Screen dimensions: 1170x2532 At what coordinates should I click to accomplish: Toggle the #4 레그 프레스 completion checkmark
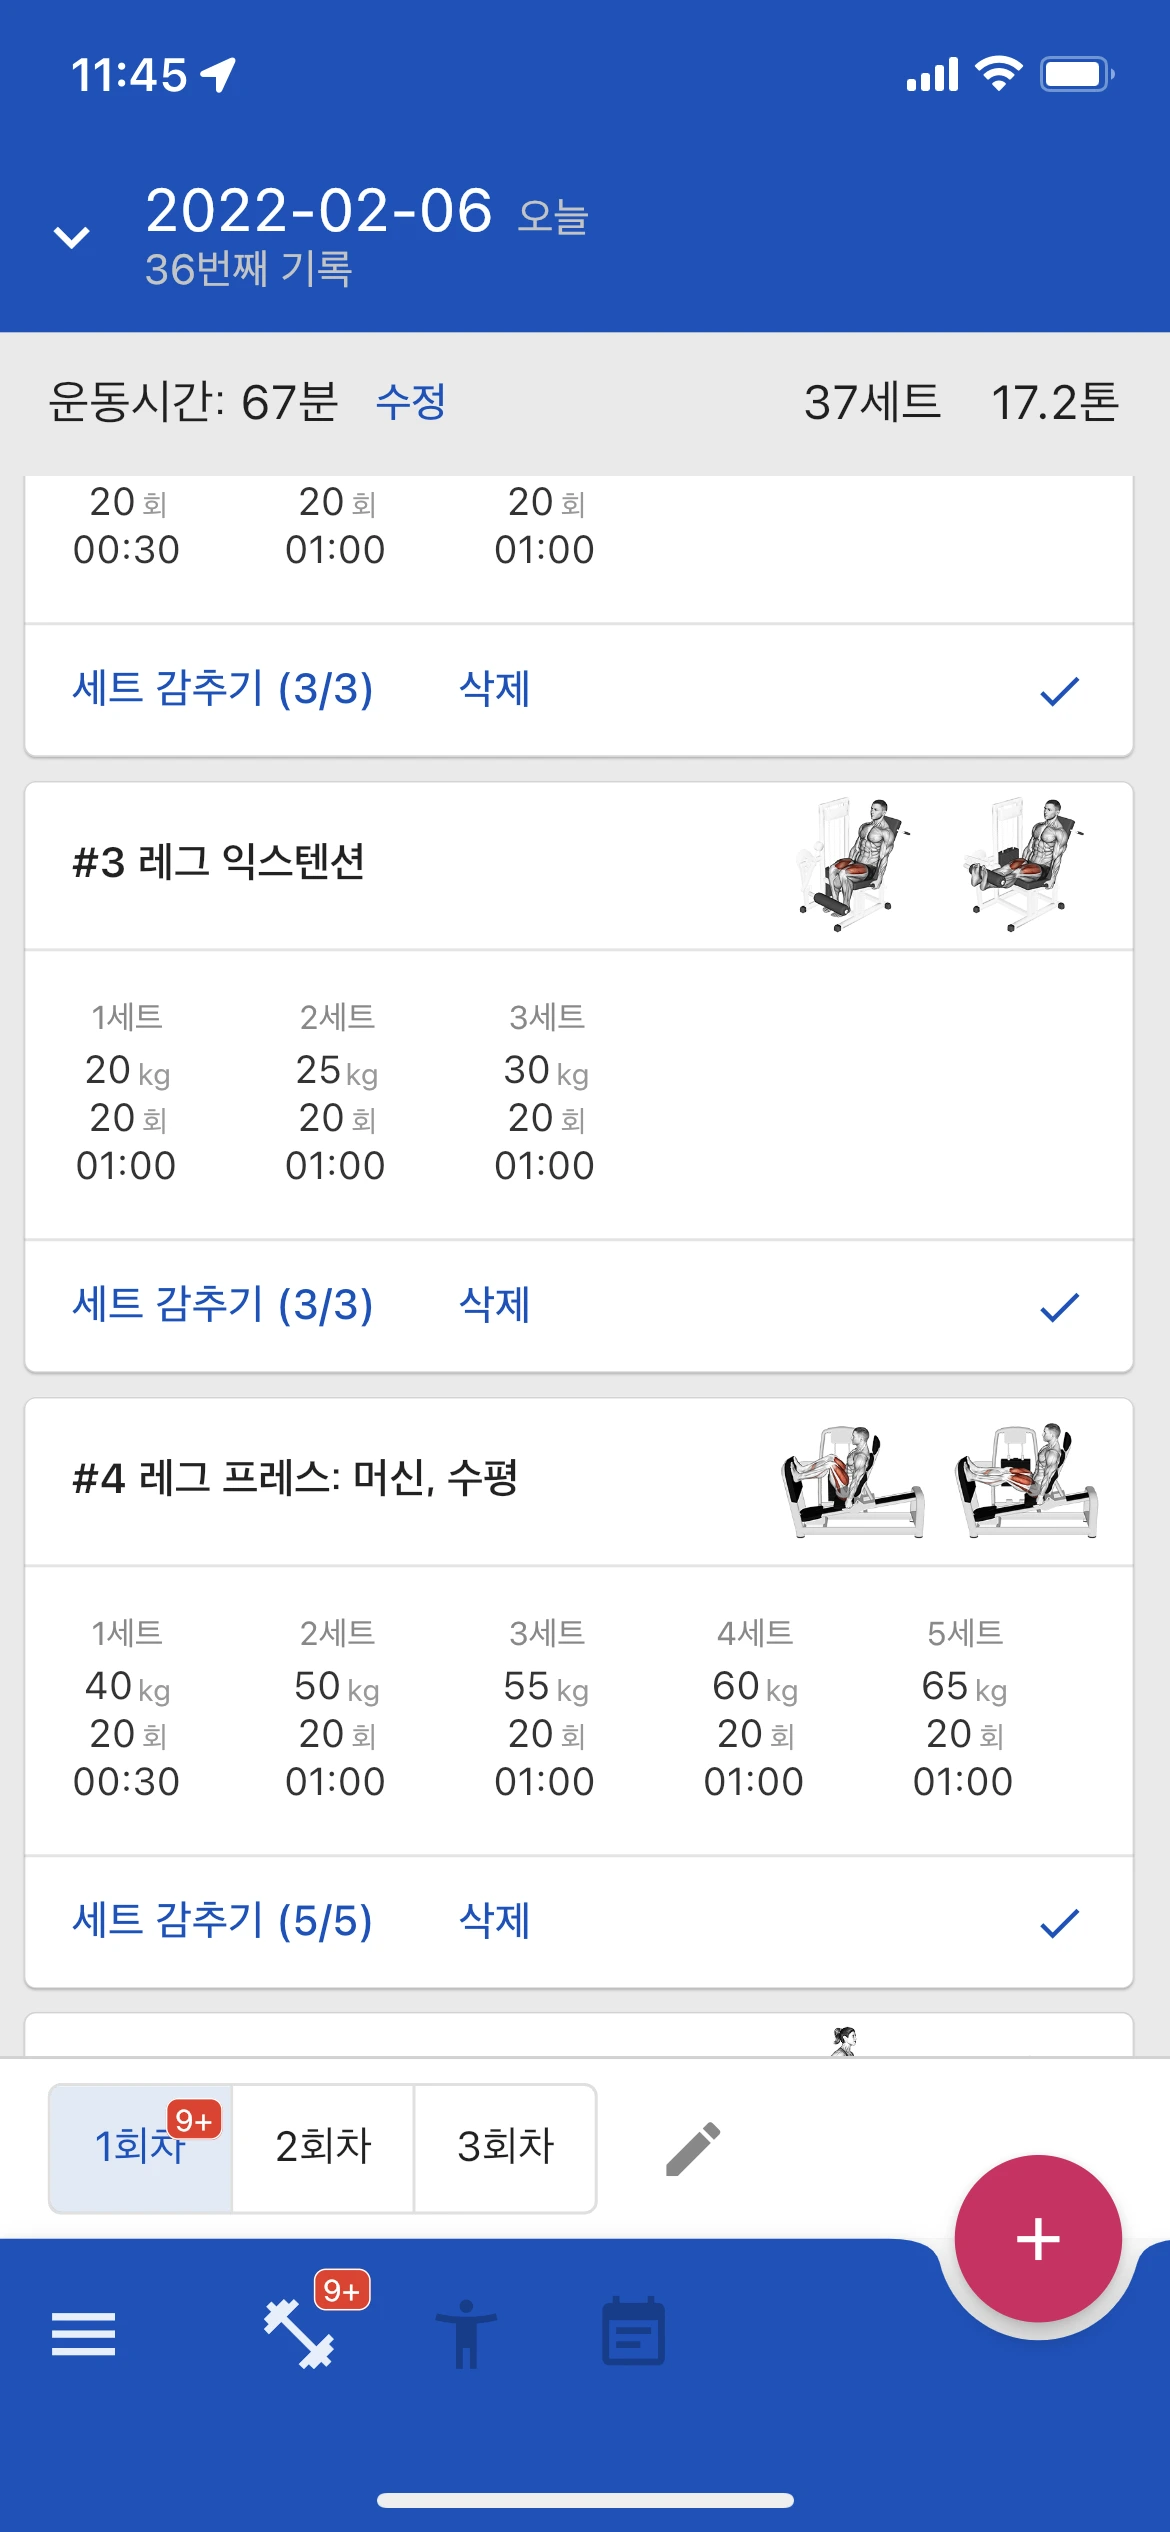(x=1059, y=1922)
